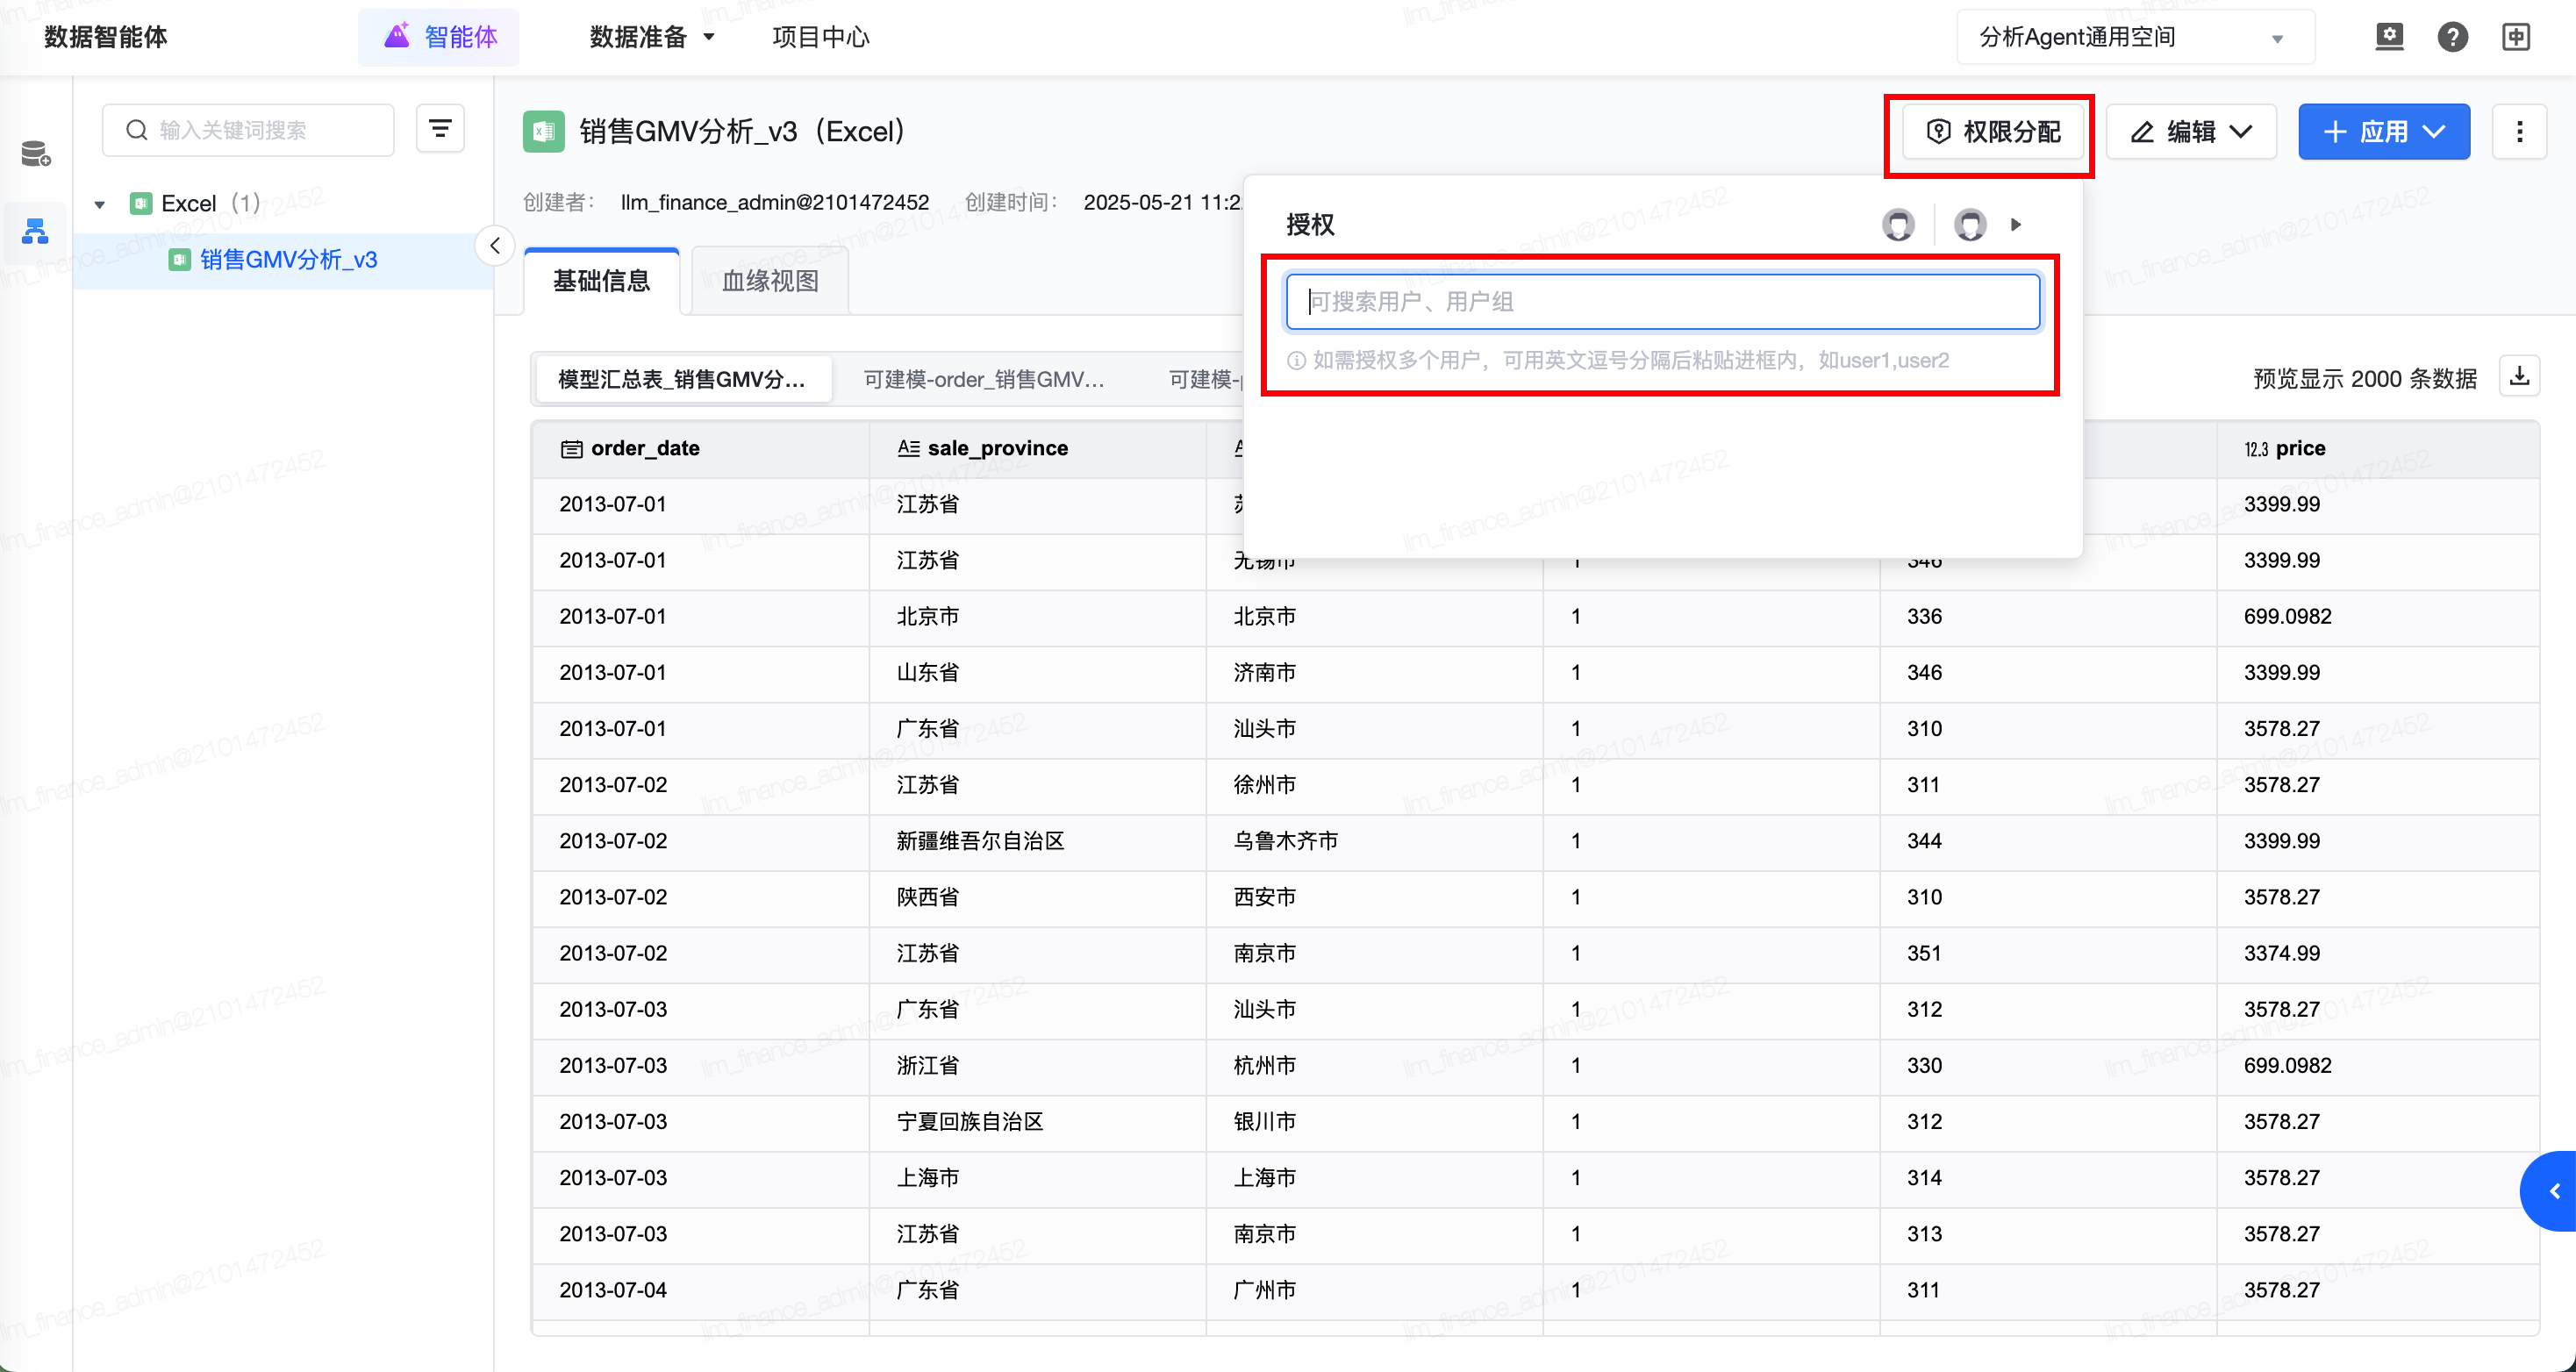
Task: Switch to the 基础信息 tab
Action: [x=602, y=281]
